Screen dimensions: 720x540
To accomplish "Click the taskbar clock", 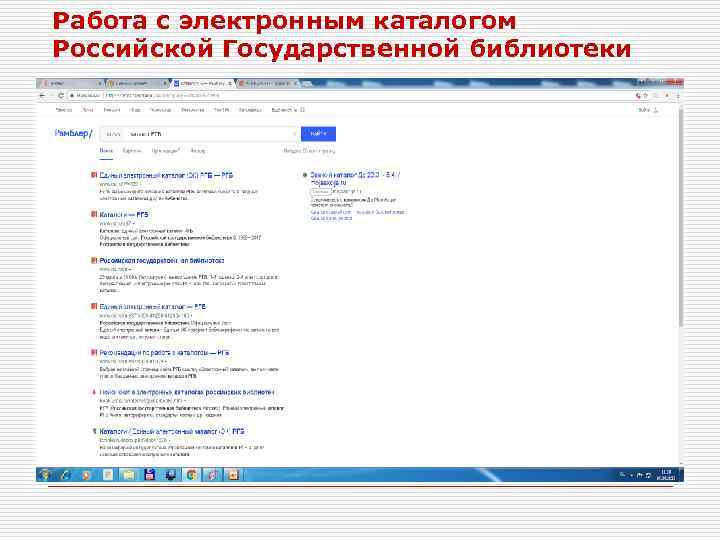I will click(x=666, y=475).
